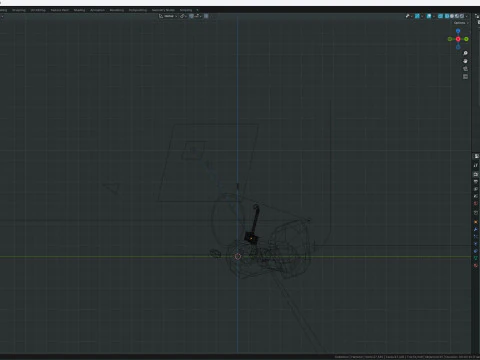The image size is (480, 360).
Task: Click the hand pan view icon
Action: click(465, 61)
